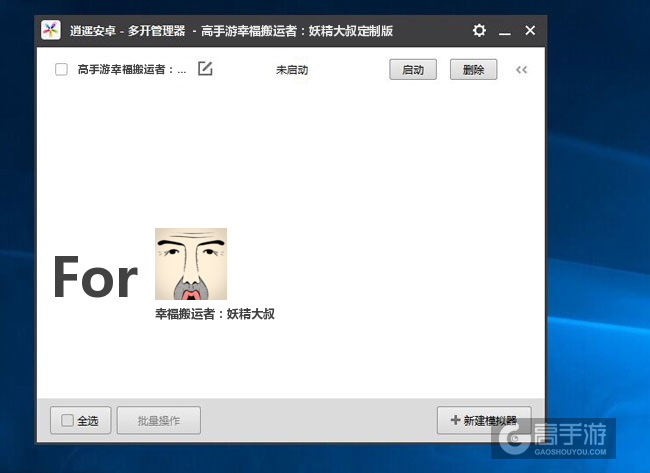Select the 未启动 status text
Screen dimensions: 650x473
pos(292,70)
